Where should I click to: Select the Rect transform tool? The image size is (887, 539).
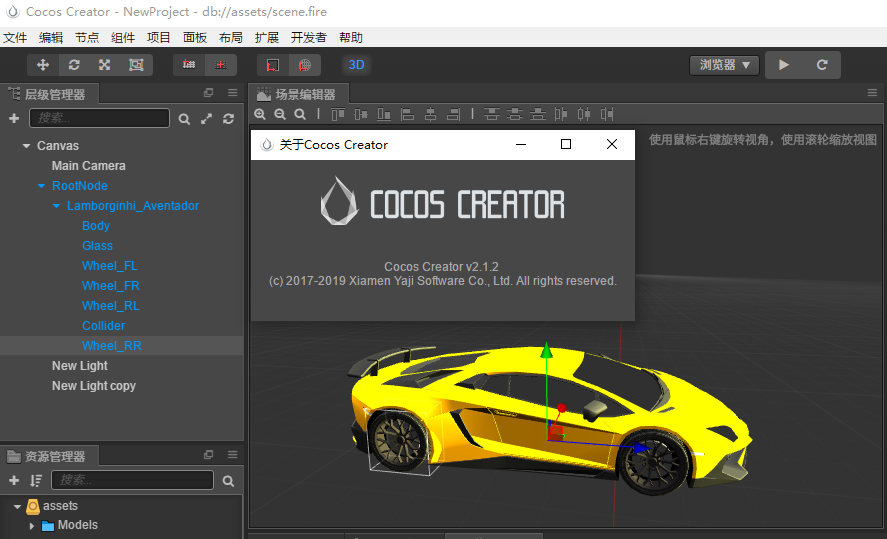coord(135,65)
